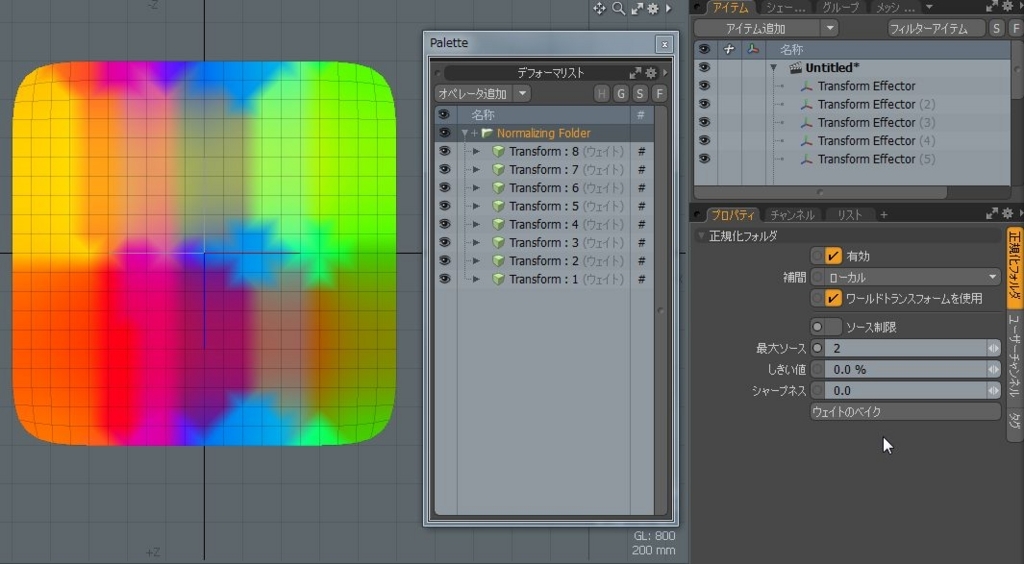
Task: Click the S button in deformer list
Action: coord(639,93)
